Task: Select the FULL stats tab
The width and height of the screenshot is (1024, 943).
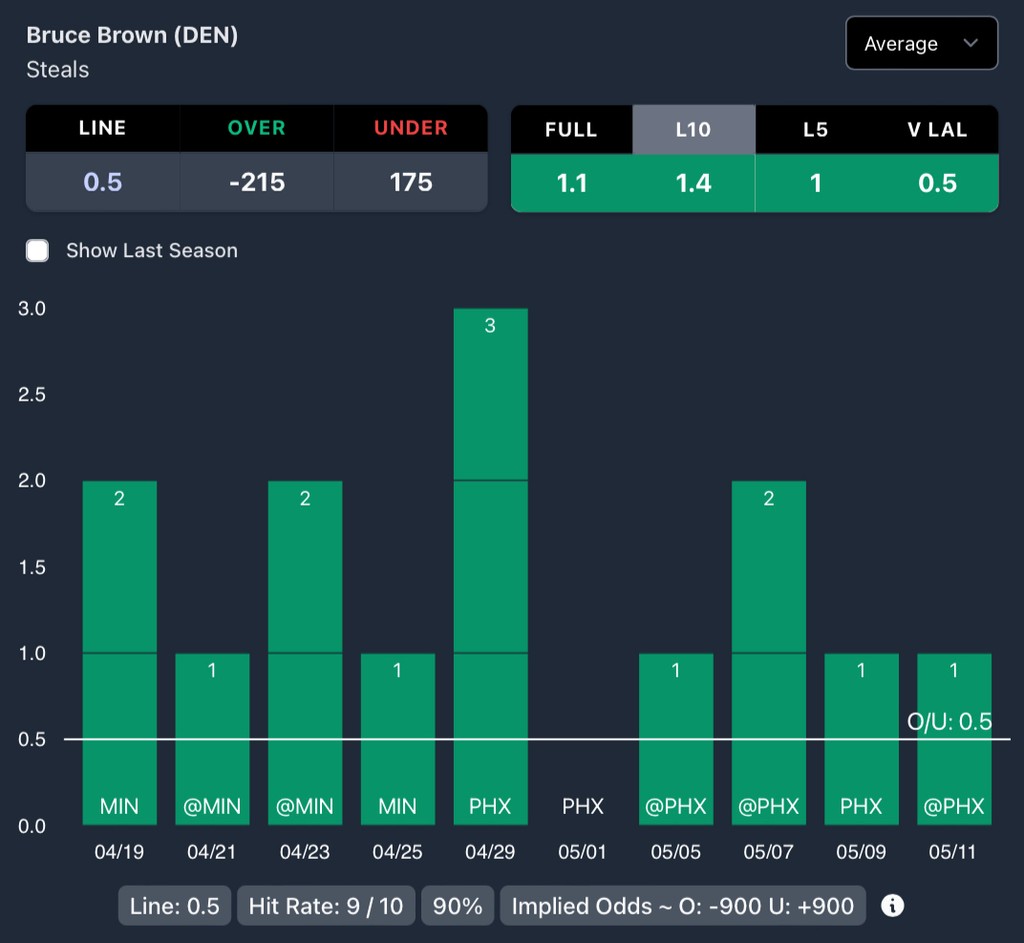Action: tap(571, 129)
